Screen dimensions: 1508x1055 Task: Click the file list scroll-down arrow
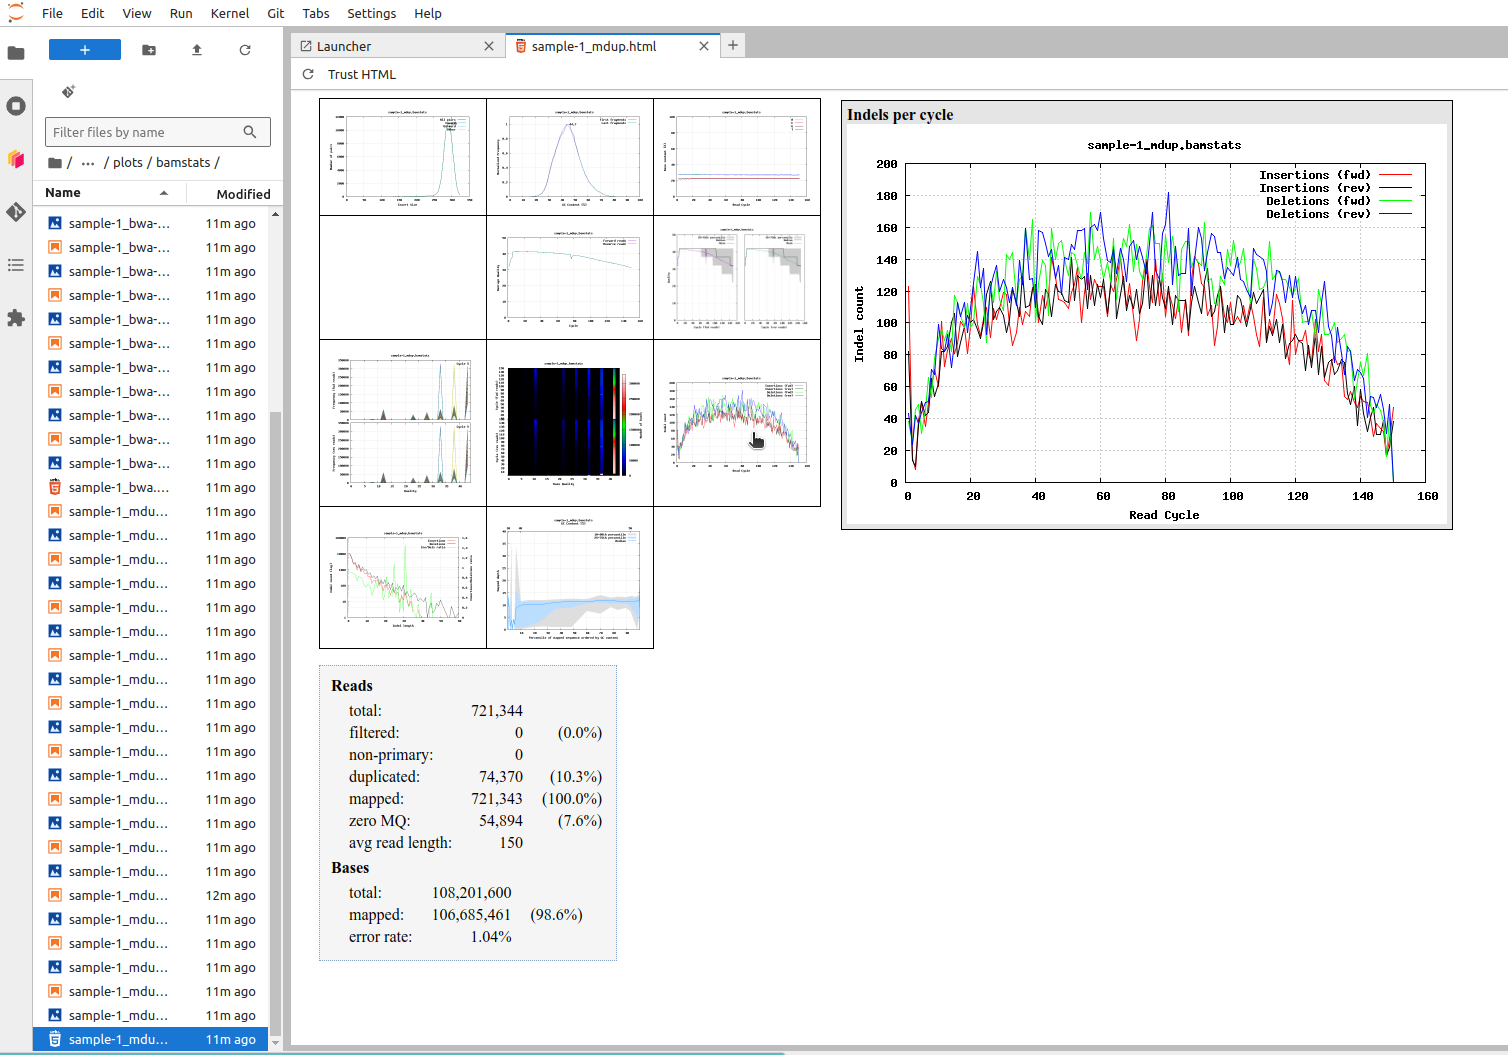tap(276, 1043)
